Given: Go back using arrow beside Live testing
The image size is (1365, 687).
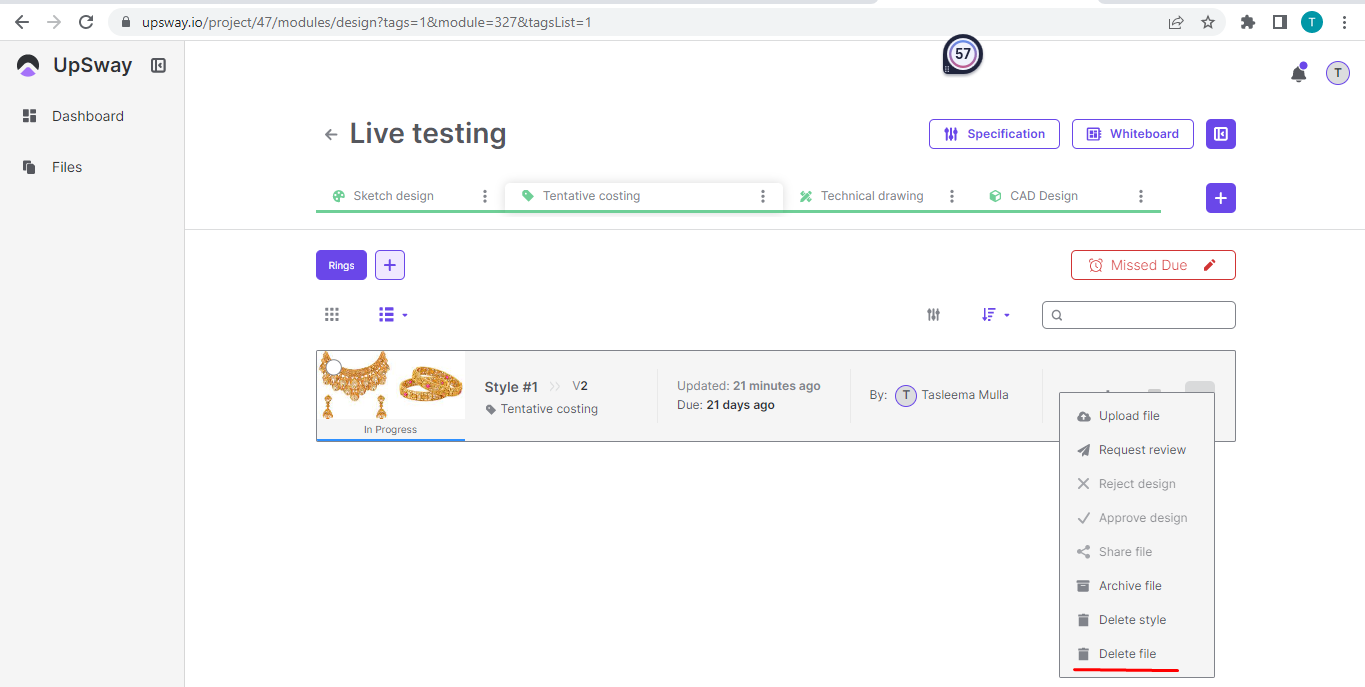Looking at the screenshot, I should [x=331, y=135].
